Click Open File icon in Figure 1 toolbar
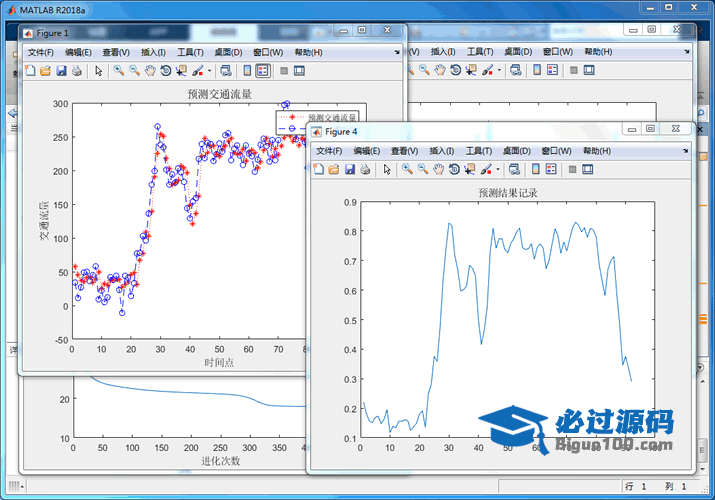The width and height of the screenshot is (715, 500). 45,71
